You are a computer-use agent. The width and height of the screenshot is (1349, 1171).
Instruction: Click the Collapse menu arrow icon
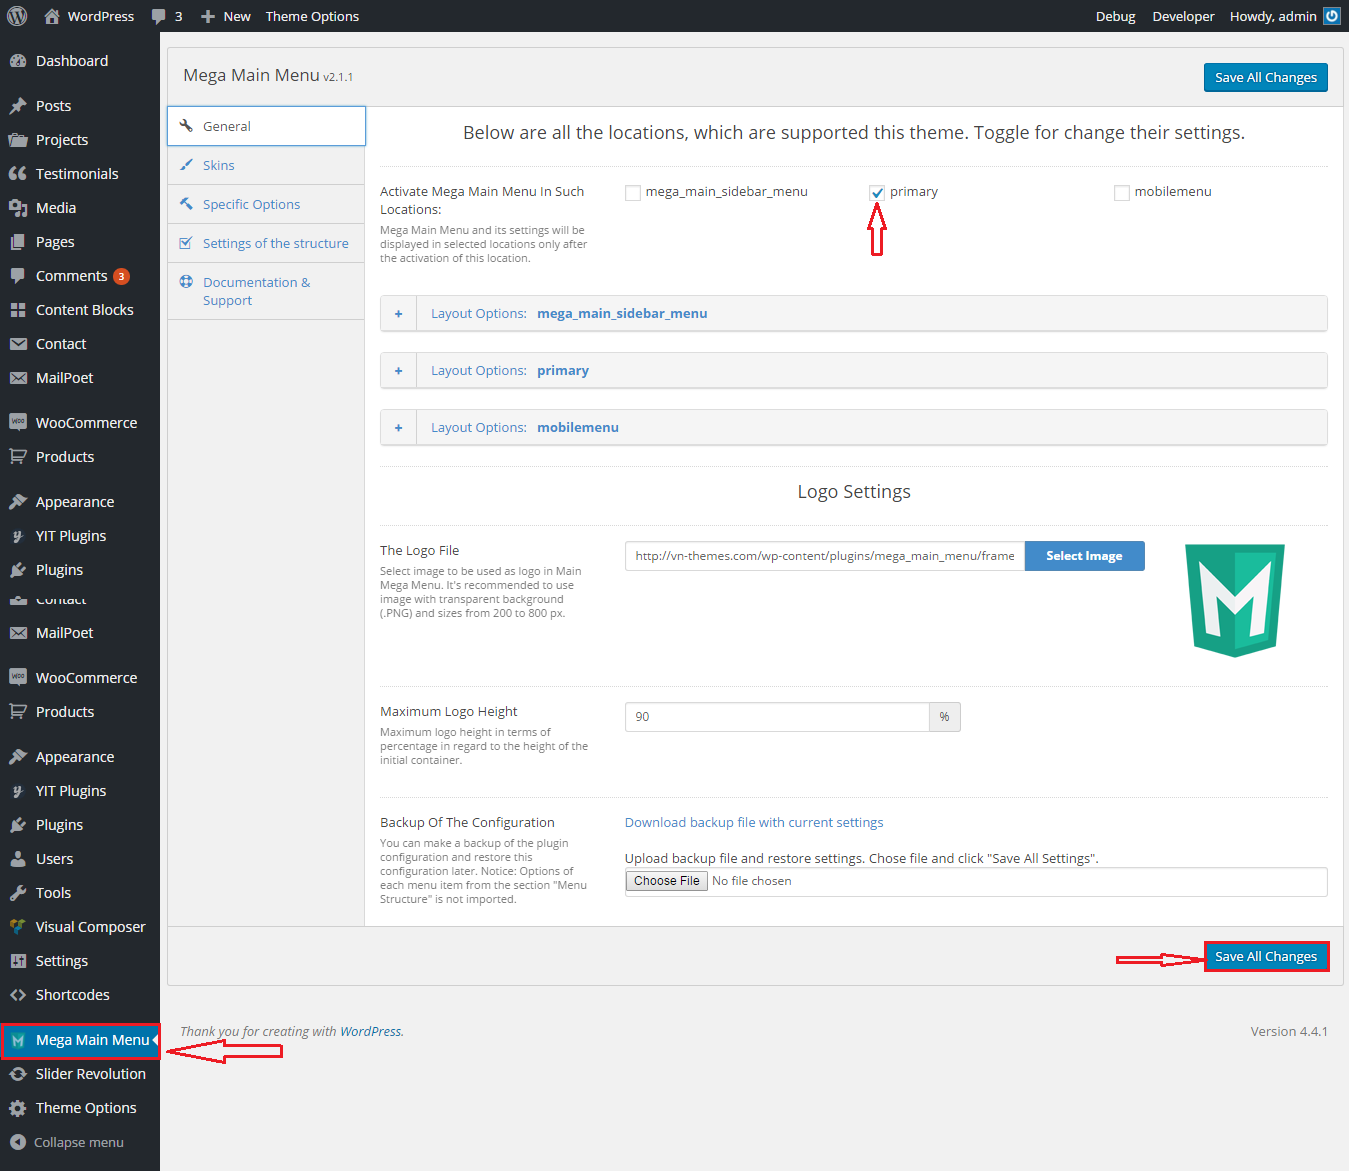[18, 1142]
